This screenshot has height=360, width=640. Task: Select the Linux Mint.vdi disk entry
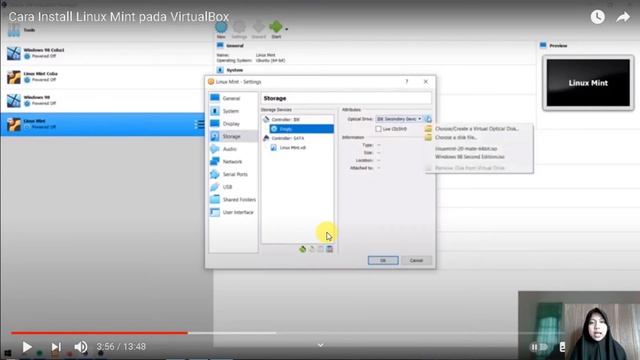click(301, 148)
